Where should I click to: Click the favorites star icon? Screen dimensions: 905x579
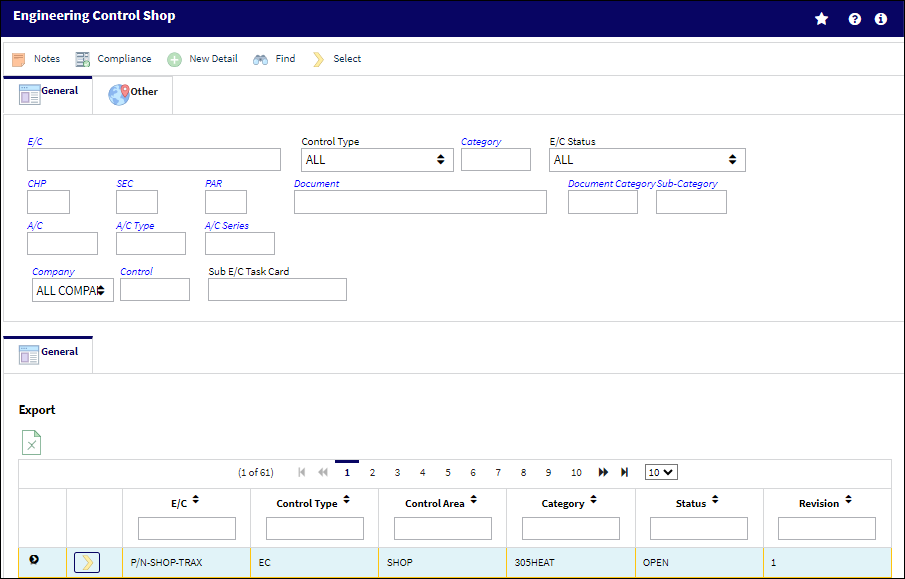[x=821, y=19]
